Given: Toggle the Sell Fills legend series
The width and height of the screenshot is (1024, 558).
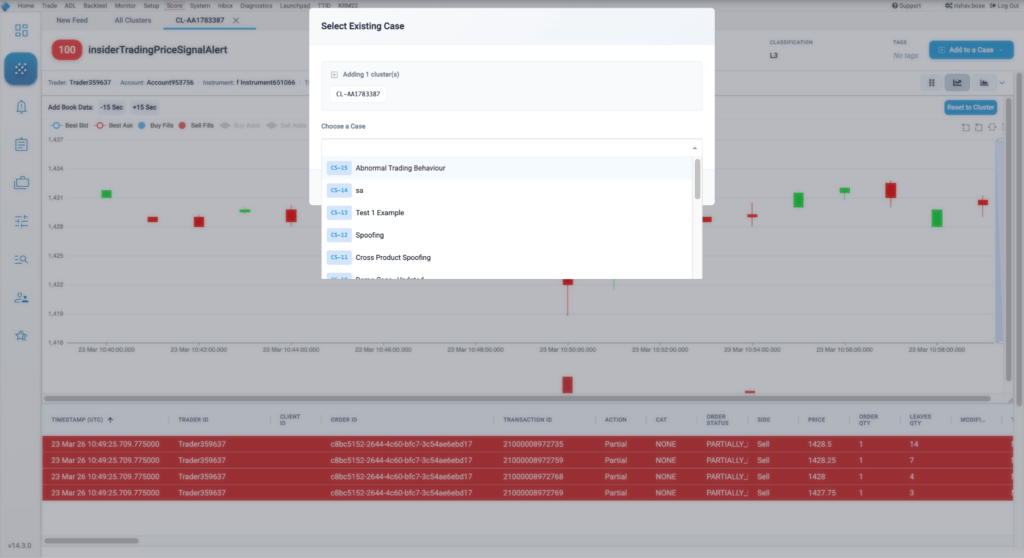Looking at the screenshot, I should point(196,125).
